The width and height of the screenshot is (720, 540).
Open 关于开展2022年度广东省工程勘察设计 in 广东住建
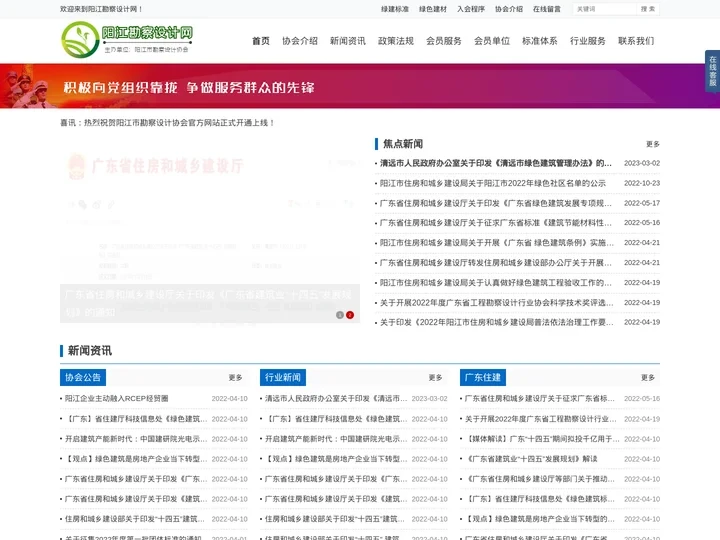click(540, 419)
